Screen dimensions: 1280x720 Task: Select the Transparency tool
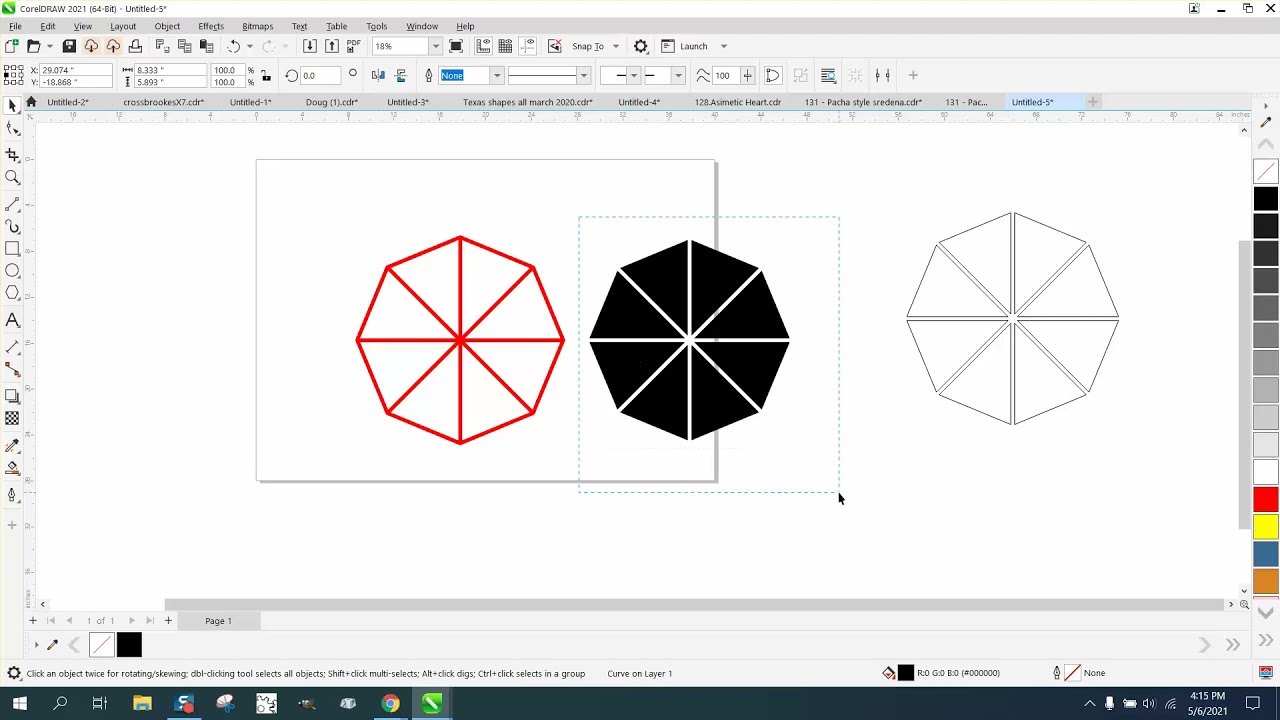(12, 419)
